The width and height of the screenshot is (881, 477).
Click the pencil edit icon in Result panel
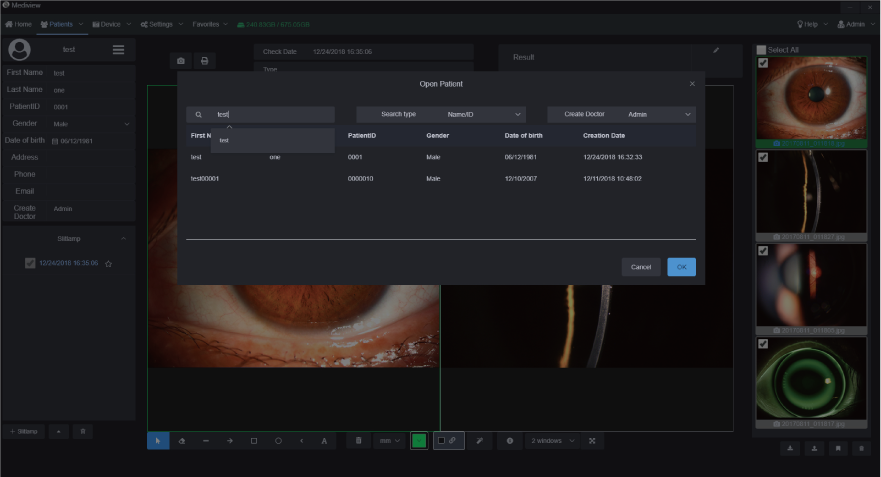(716, 51)
